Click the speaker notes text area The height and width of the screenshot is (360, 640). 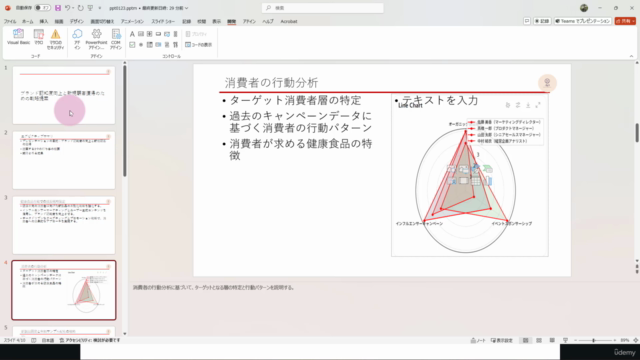tap(380, 308)
